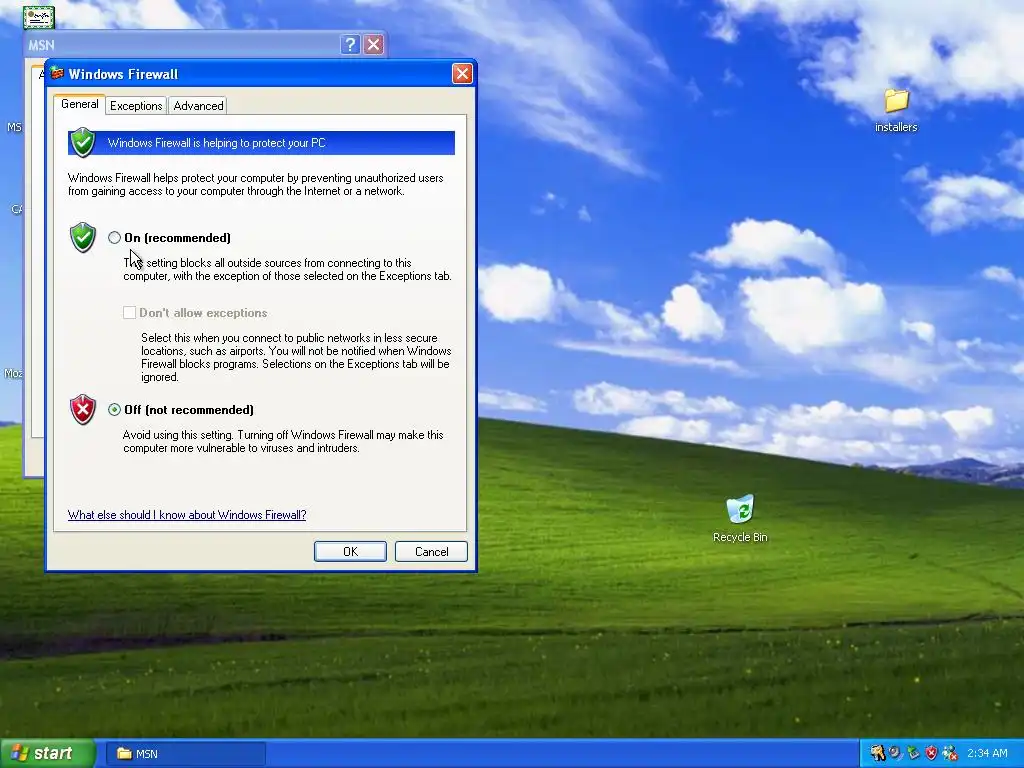
Task: Click the MSN Messenger tray icon
Action: click(x=950, y=754)
